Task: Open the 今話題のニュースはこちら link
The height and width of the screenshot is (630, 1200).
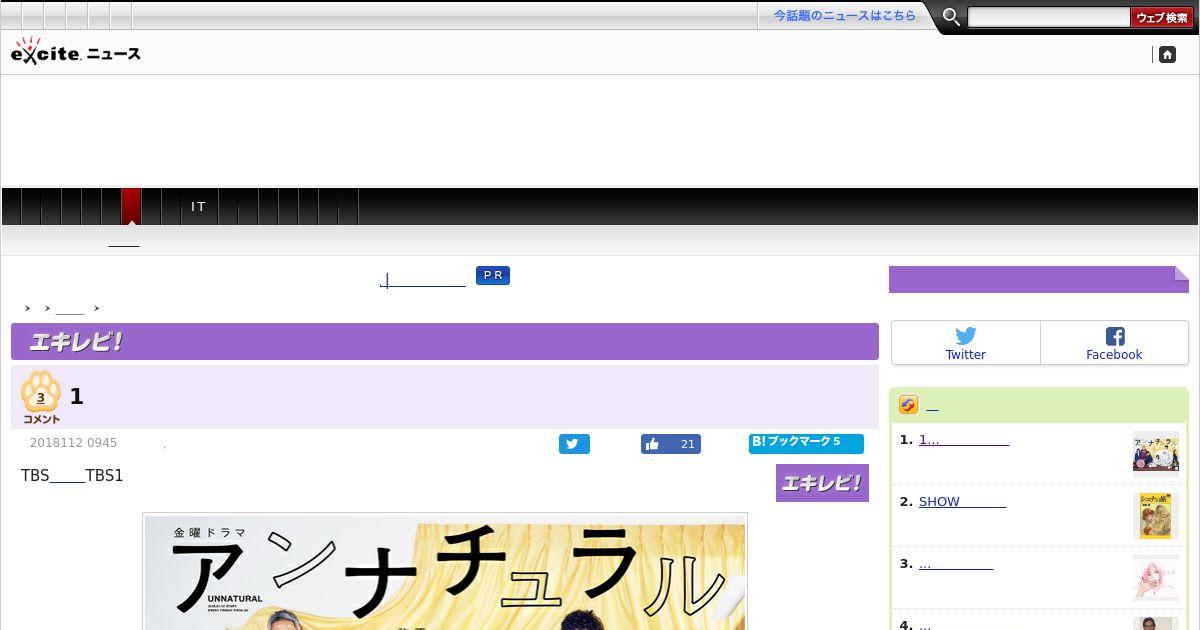Action: (x=844, y=16)
